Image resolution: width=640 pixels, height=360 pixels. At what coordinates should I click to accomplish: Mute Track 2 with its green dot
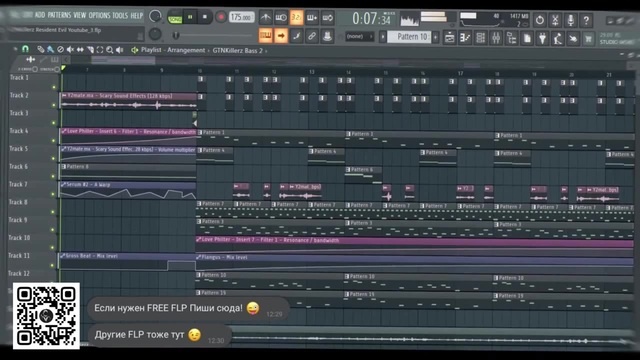tap(53, 105)
